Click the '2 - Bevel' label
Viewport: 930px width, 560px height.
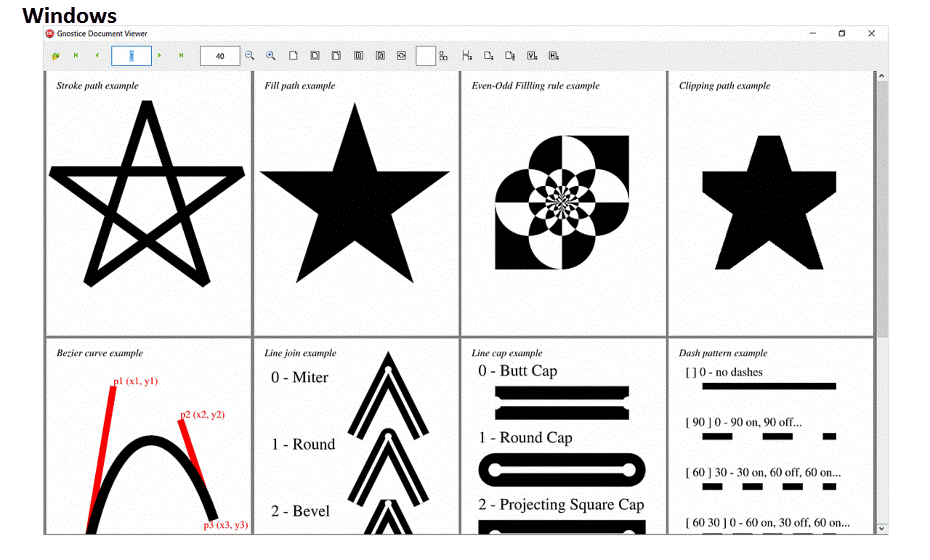(300, 511)
